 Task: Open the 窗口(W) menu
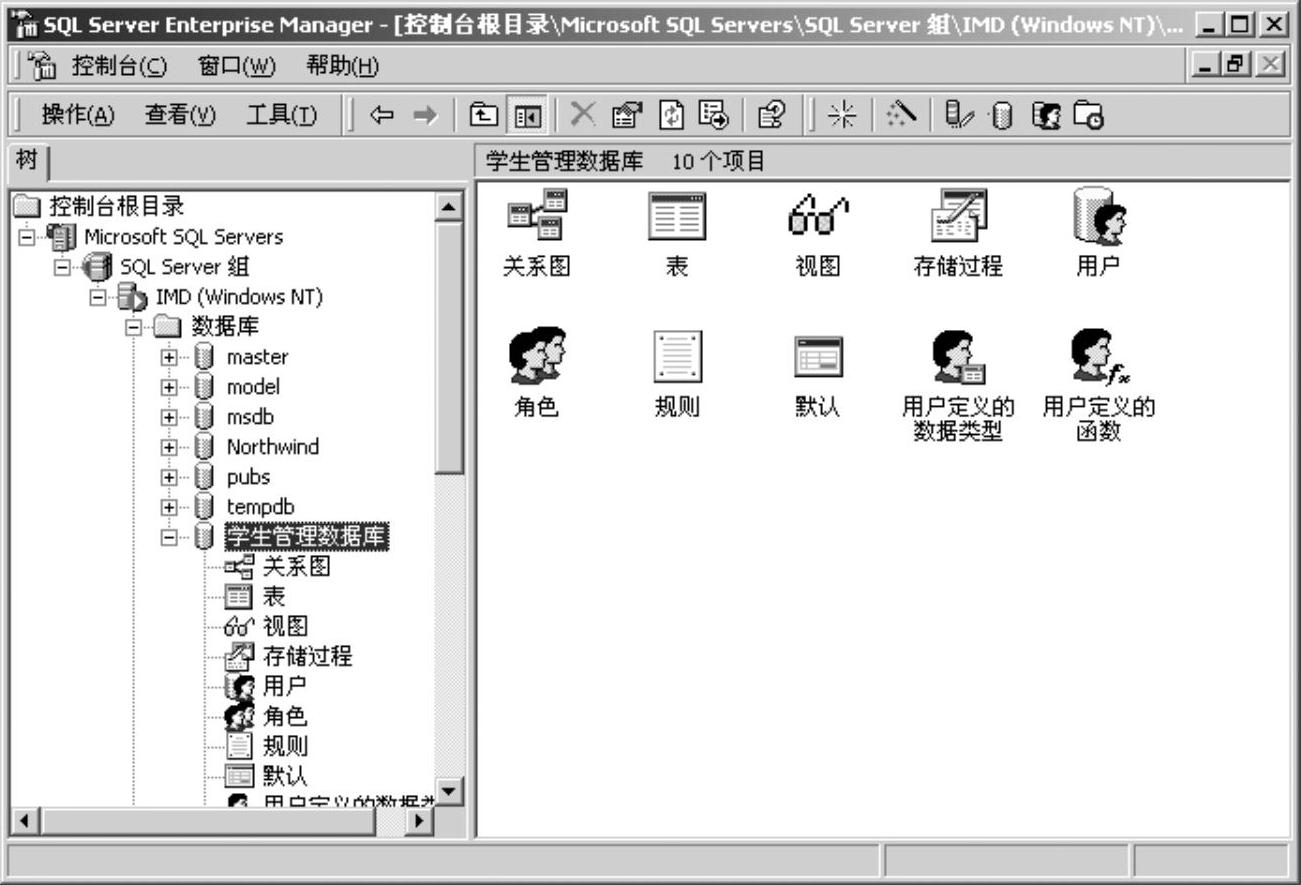(x=237, y=67)
